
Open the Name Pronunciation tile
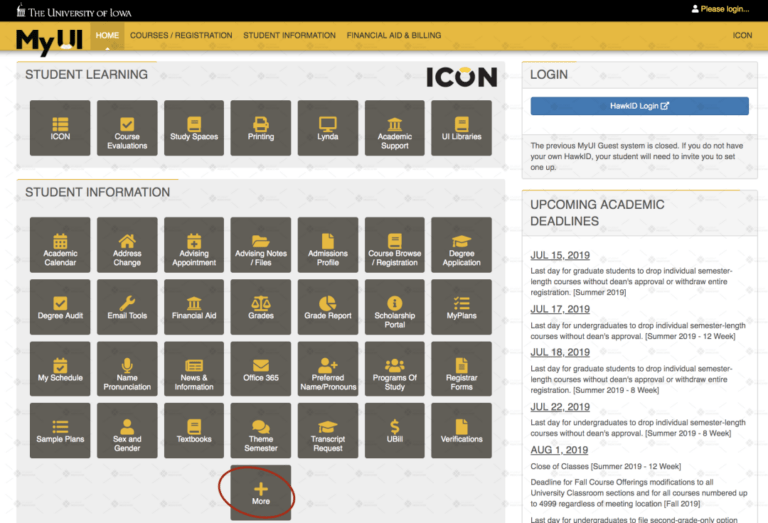[x=127, y=369]
